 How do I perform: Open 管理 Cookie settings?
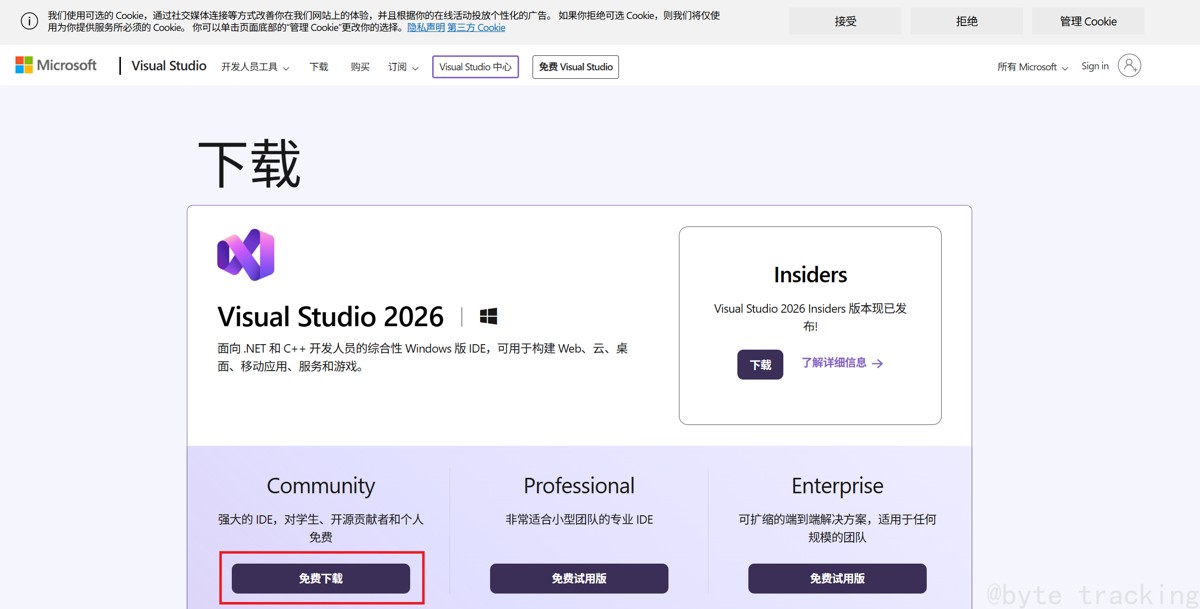[1088, 20]
